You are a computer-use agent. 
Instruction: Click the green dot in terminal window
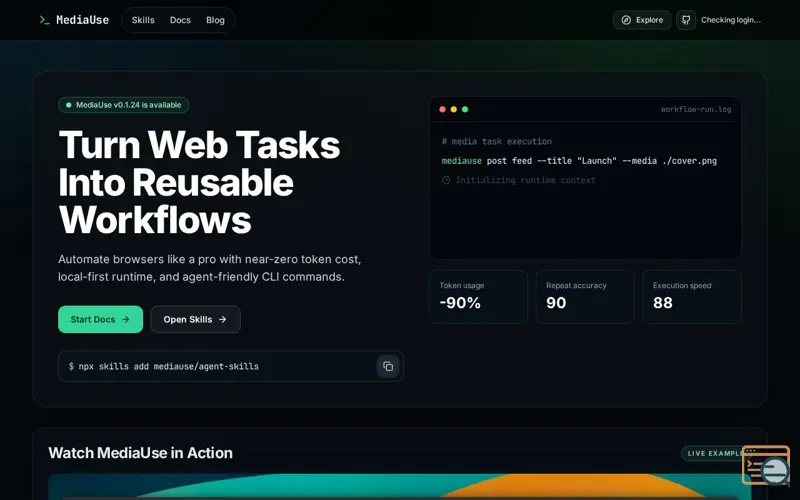[x=465, y=109]
